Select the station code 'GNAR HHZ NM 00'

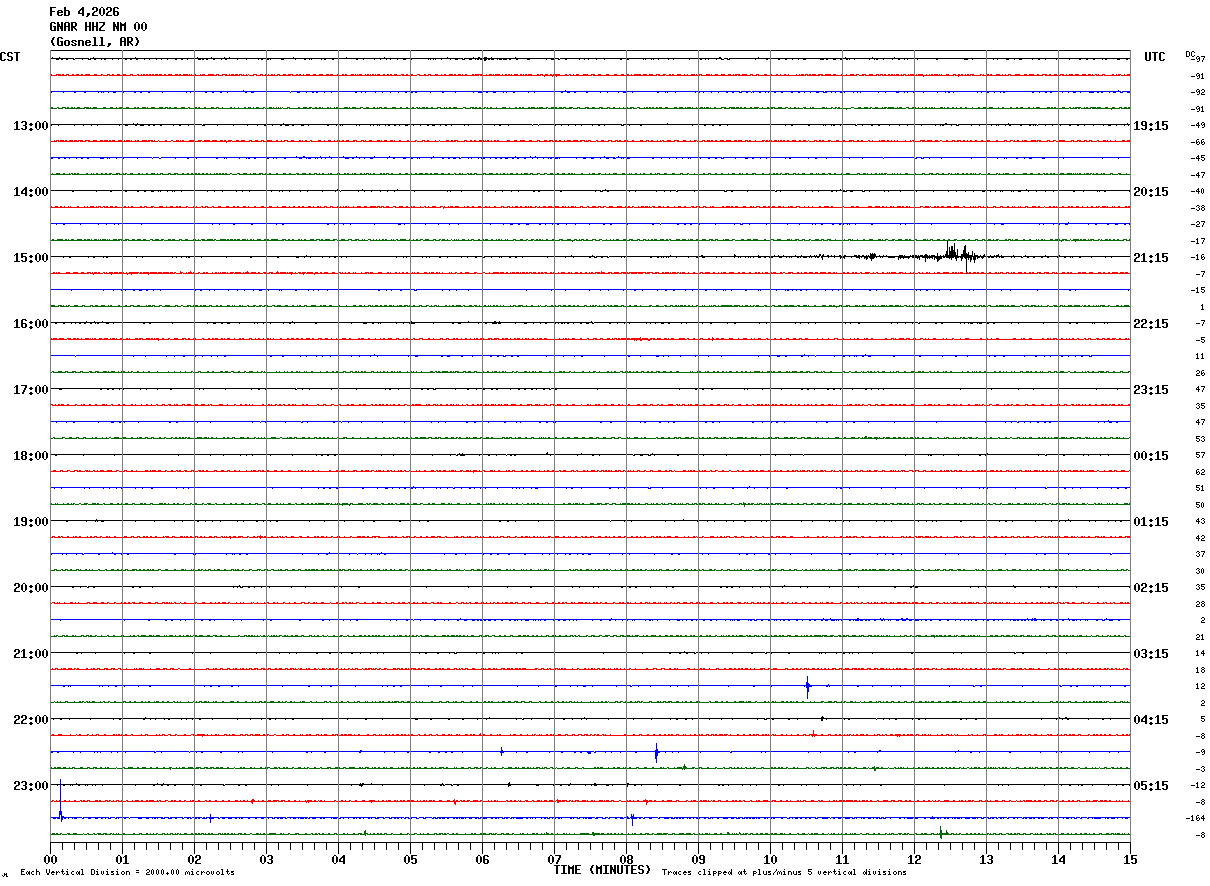[x=98, y=27]
